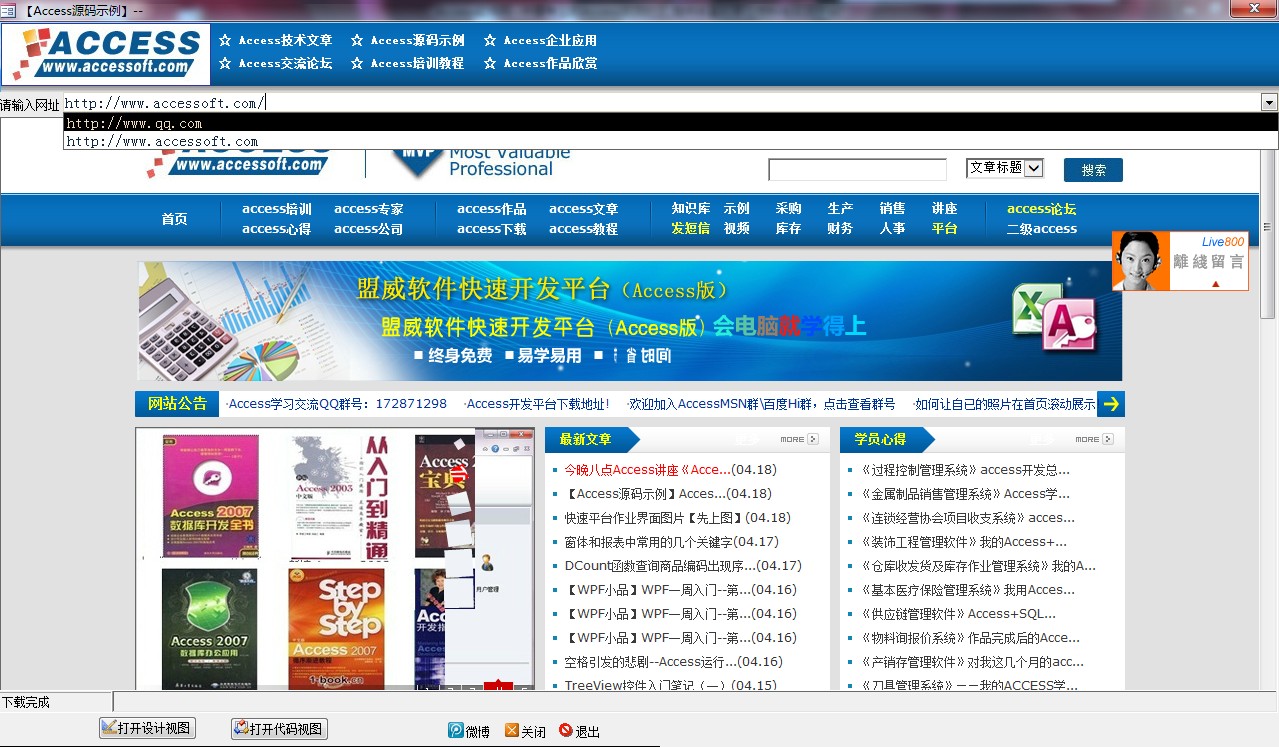Open DCount函数查询商品编码 article link
The image size is (1279, 747).
point(683,566)
